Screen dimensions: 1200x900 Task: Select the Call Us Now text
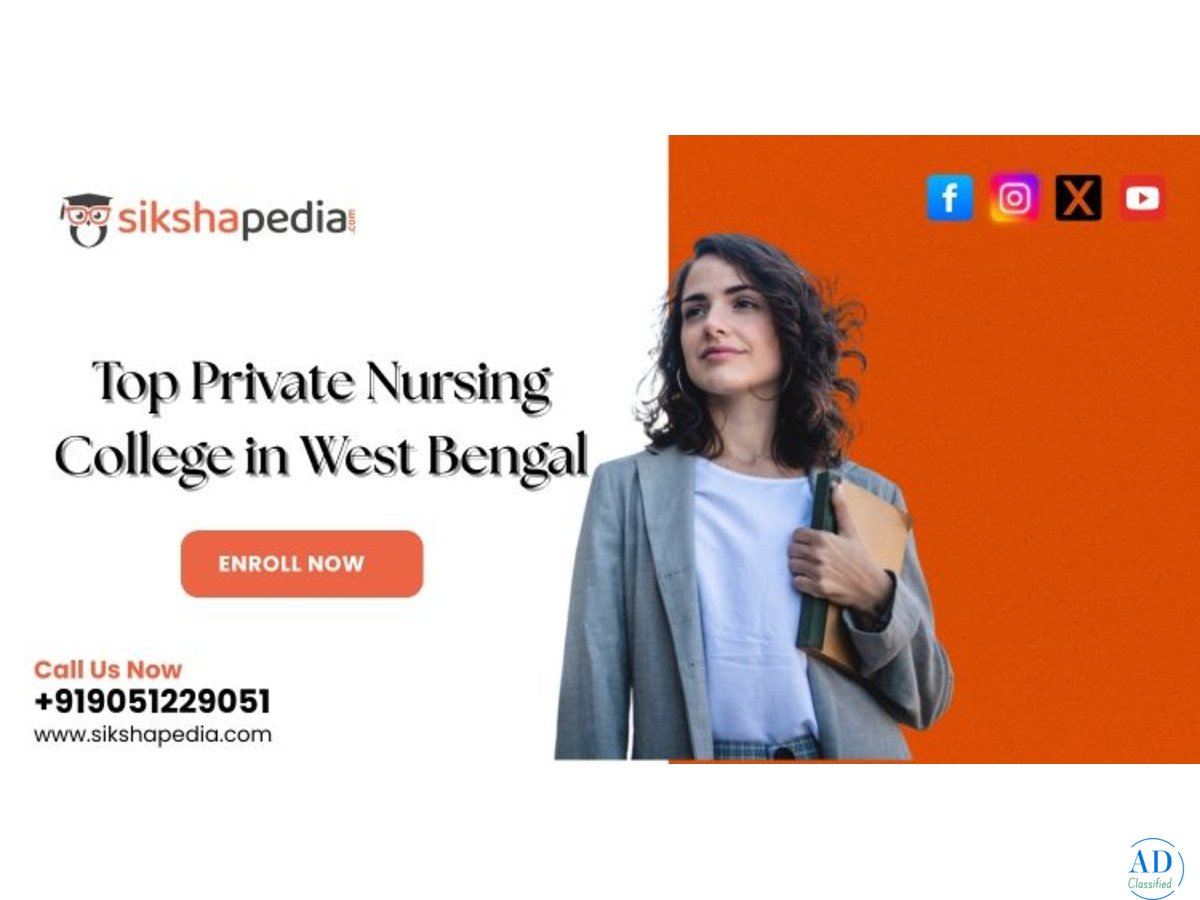pyautogui.click(x=108, y=670)
